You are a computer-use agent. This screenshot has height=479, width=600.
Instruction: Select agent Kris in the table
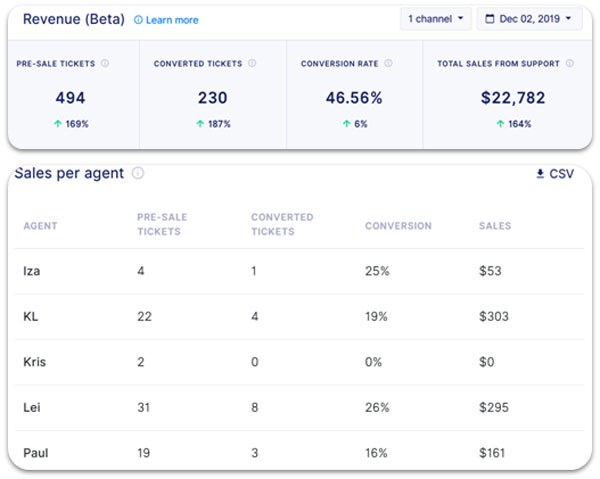[x=34, y=362]
